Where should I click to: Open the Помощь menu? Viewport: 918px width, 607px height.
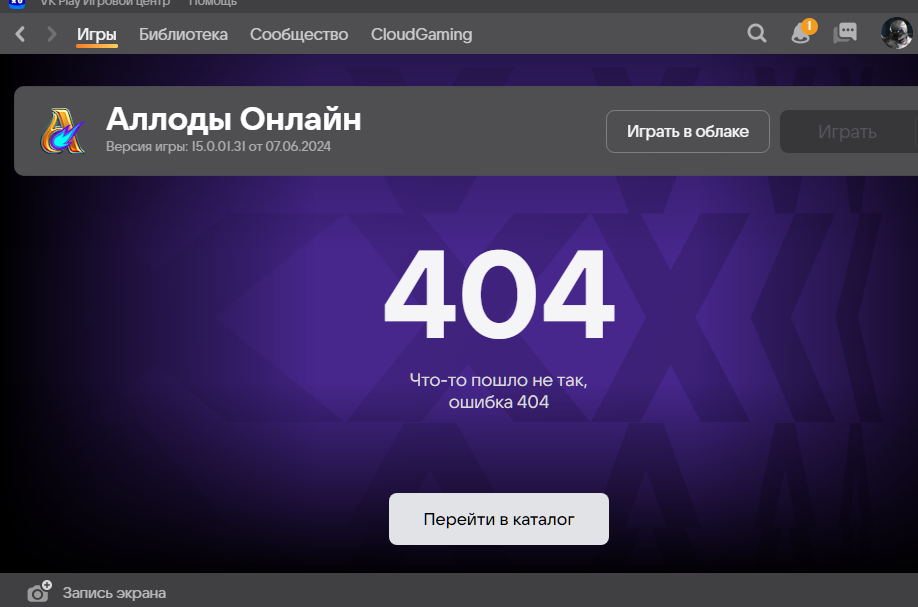[x=213, y=3]
